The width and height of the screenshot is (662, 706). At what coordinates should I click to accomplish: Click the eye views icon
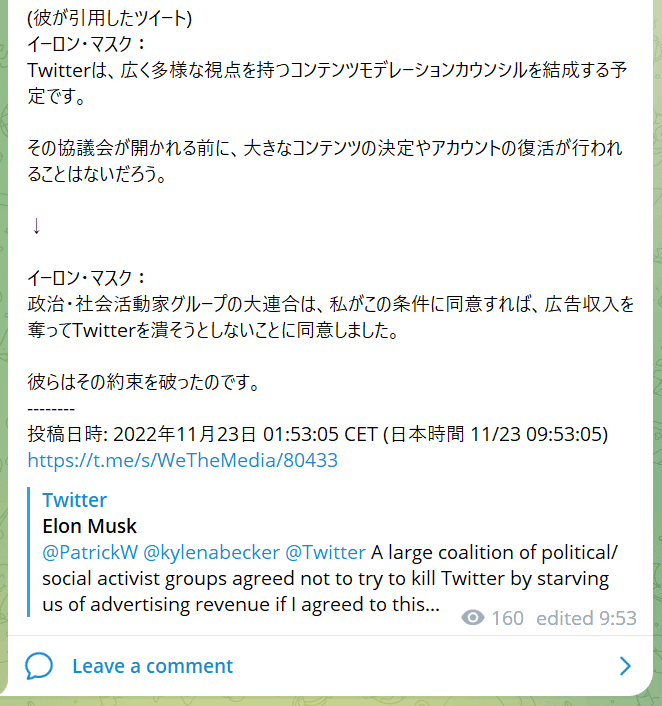(x=473, y=618)
